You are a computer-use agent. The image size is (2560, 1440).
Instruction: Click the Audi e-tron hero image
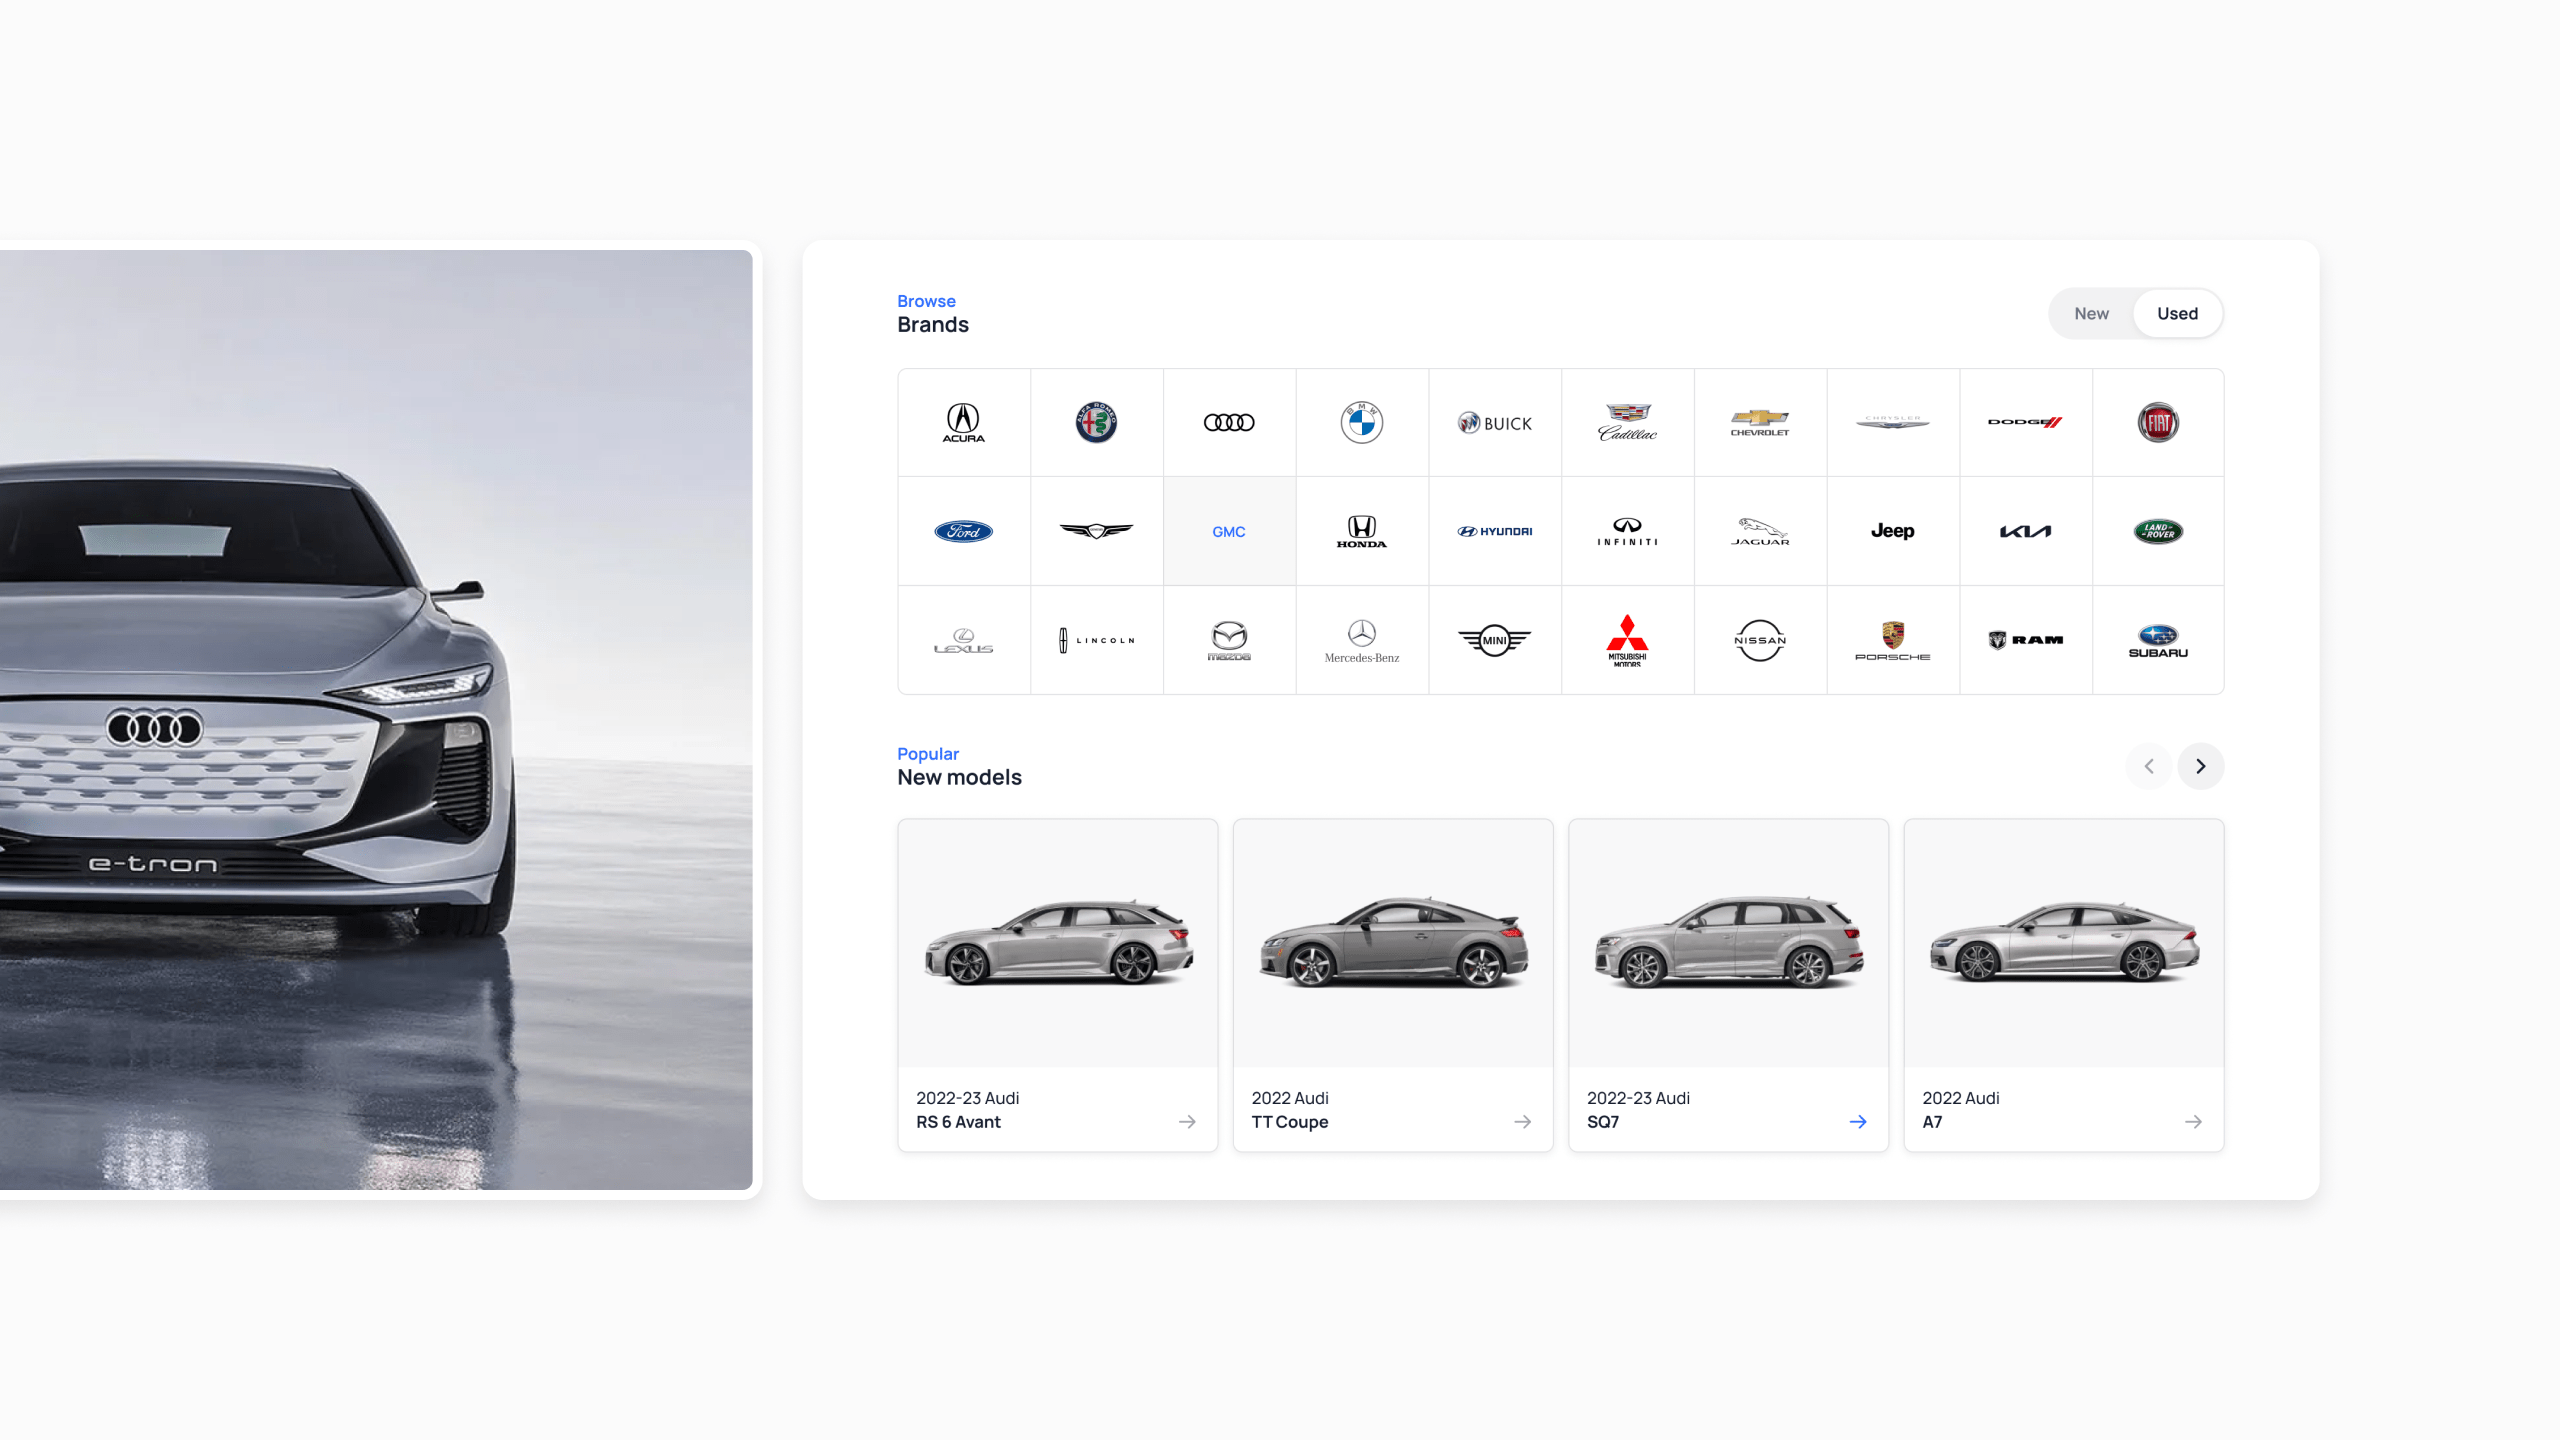(376, 720)
